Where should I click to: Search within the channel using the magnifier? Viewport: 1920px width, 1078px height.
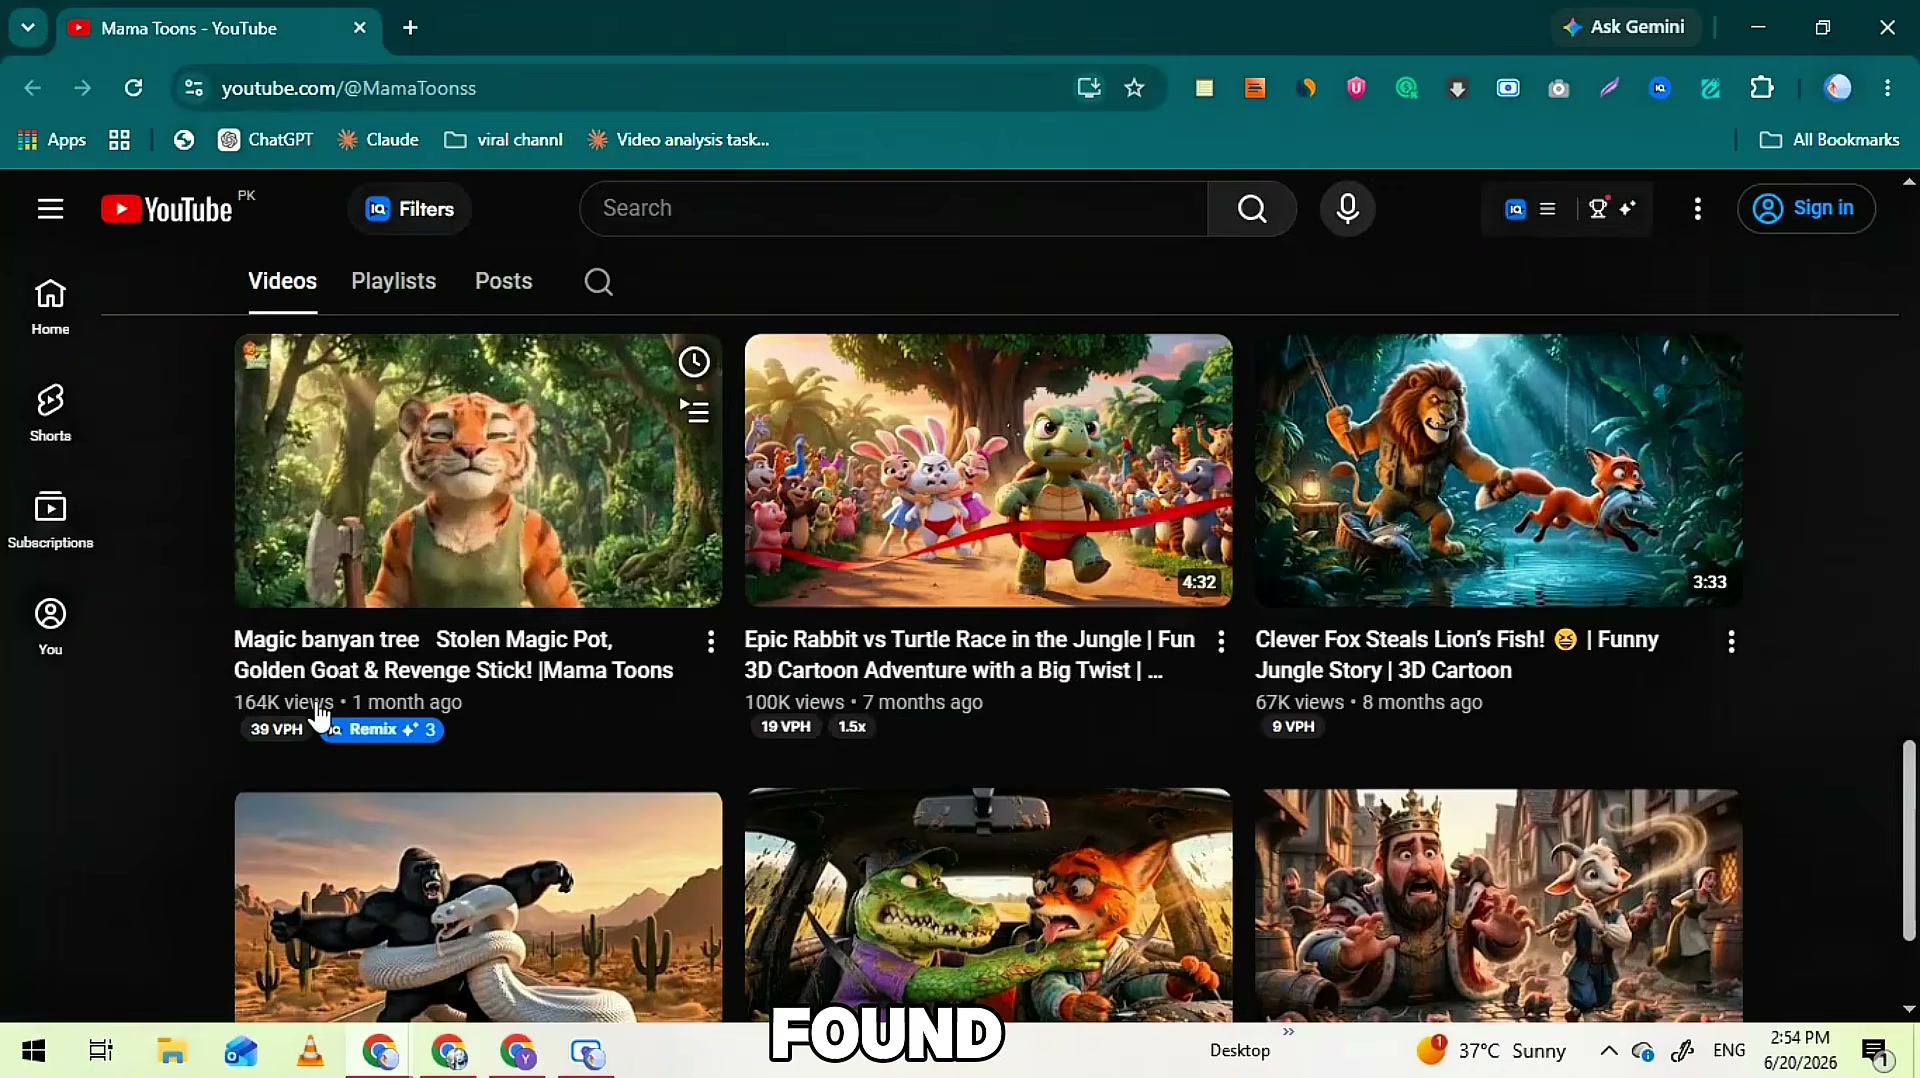click(598, 282)
